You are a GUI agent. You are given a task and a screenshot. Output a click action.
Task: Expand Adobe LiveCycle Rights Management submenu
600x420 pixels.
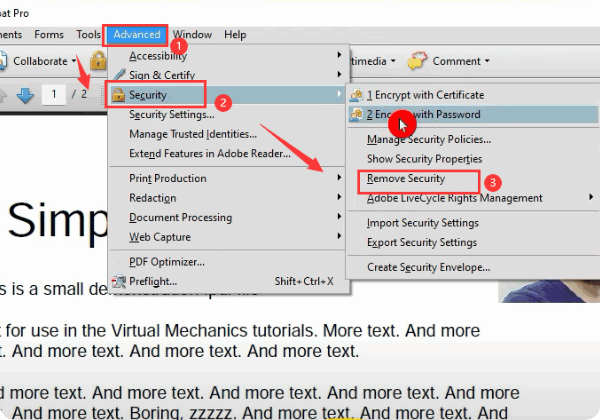tap(446, 198)
